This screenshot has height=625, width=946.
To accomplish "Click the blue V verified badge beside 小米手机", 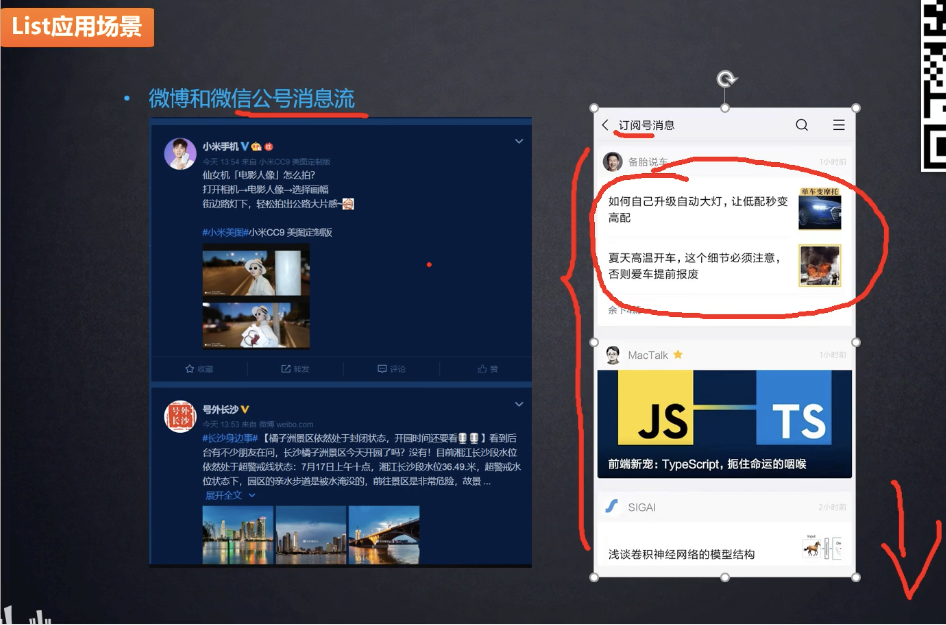I will tap(245, 146).
